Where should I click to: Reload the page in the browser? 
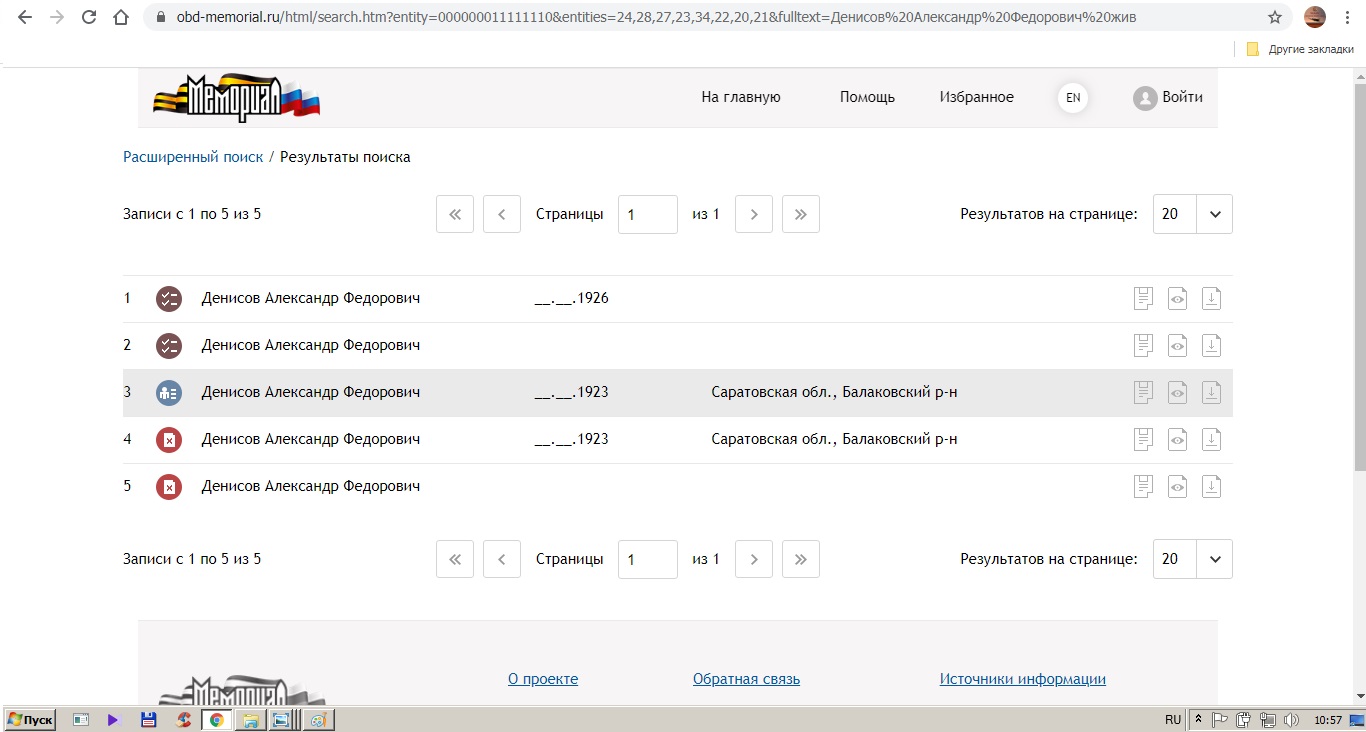coord(89,17)
